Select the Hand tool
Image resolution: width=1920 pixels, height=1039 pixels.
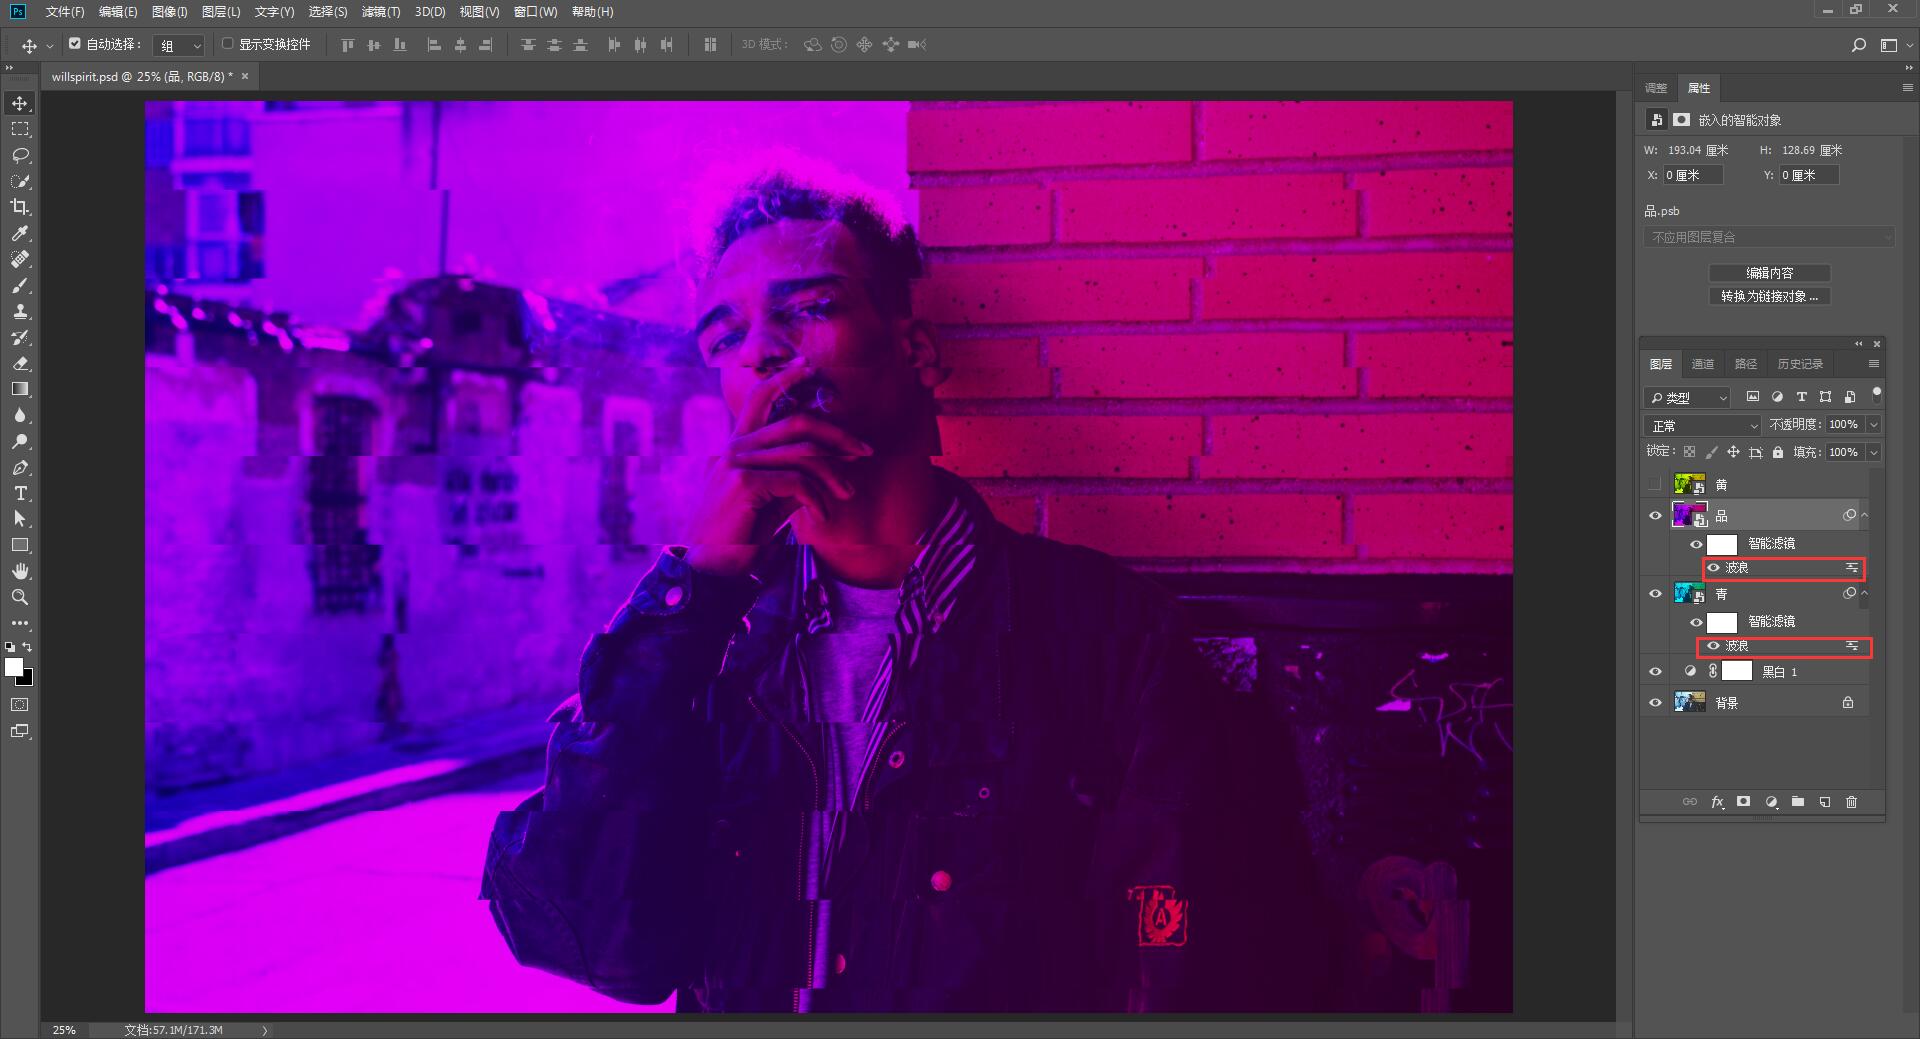[x=20, y=571]
